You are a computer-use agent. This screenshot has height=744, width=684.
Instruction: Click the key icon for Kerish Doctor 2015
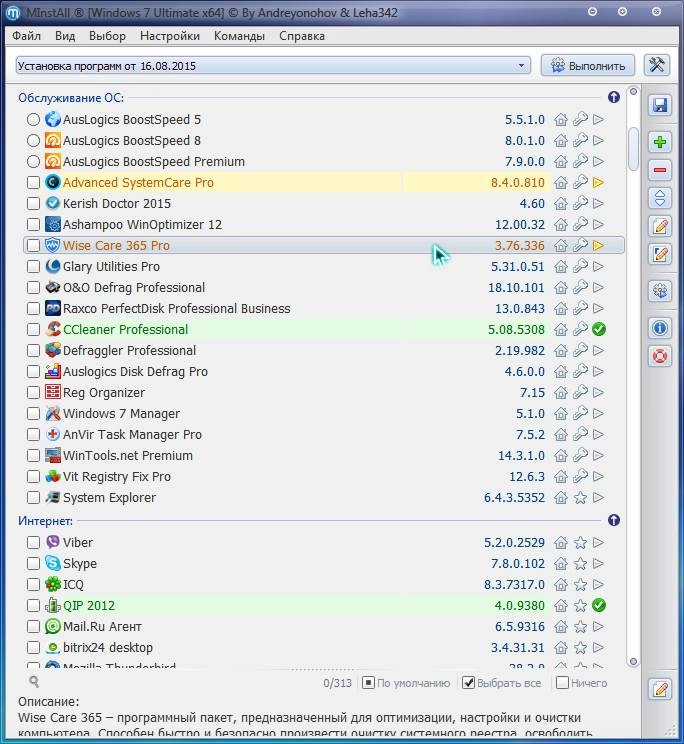(x=580, y=203)
